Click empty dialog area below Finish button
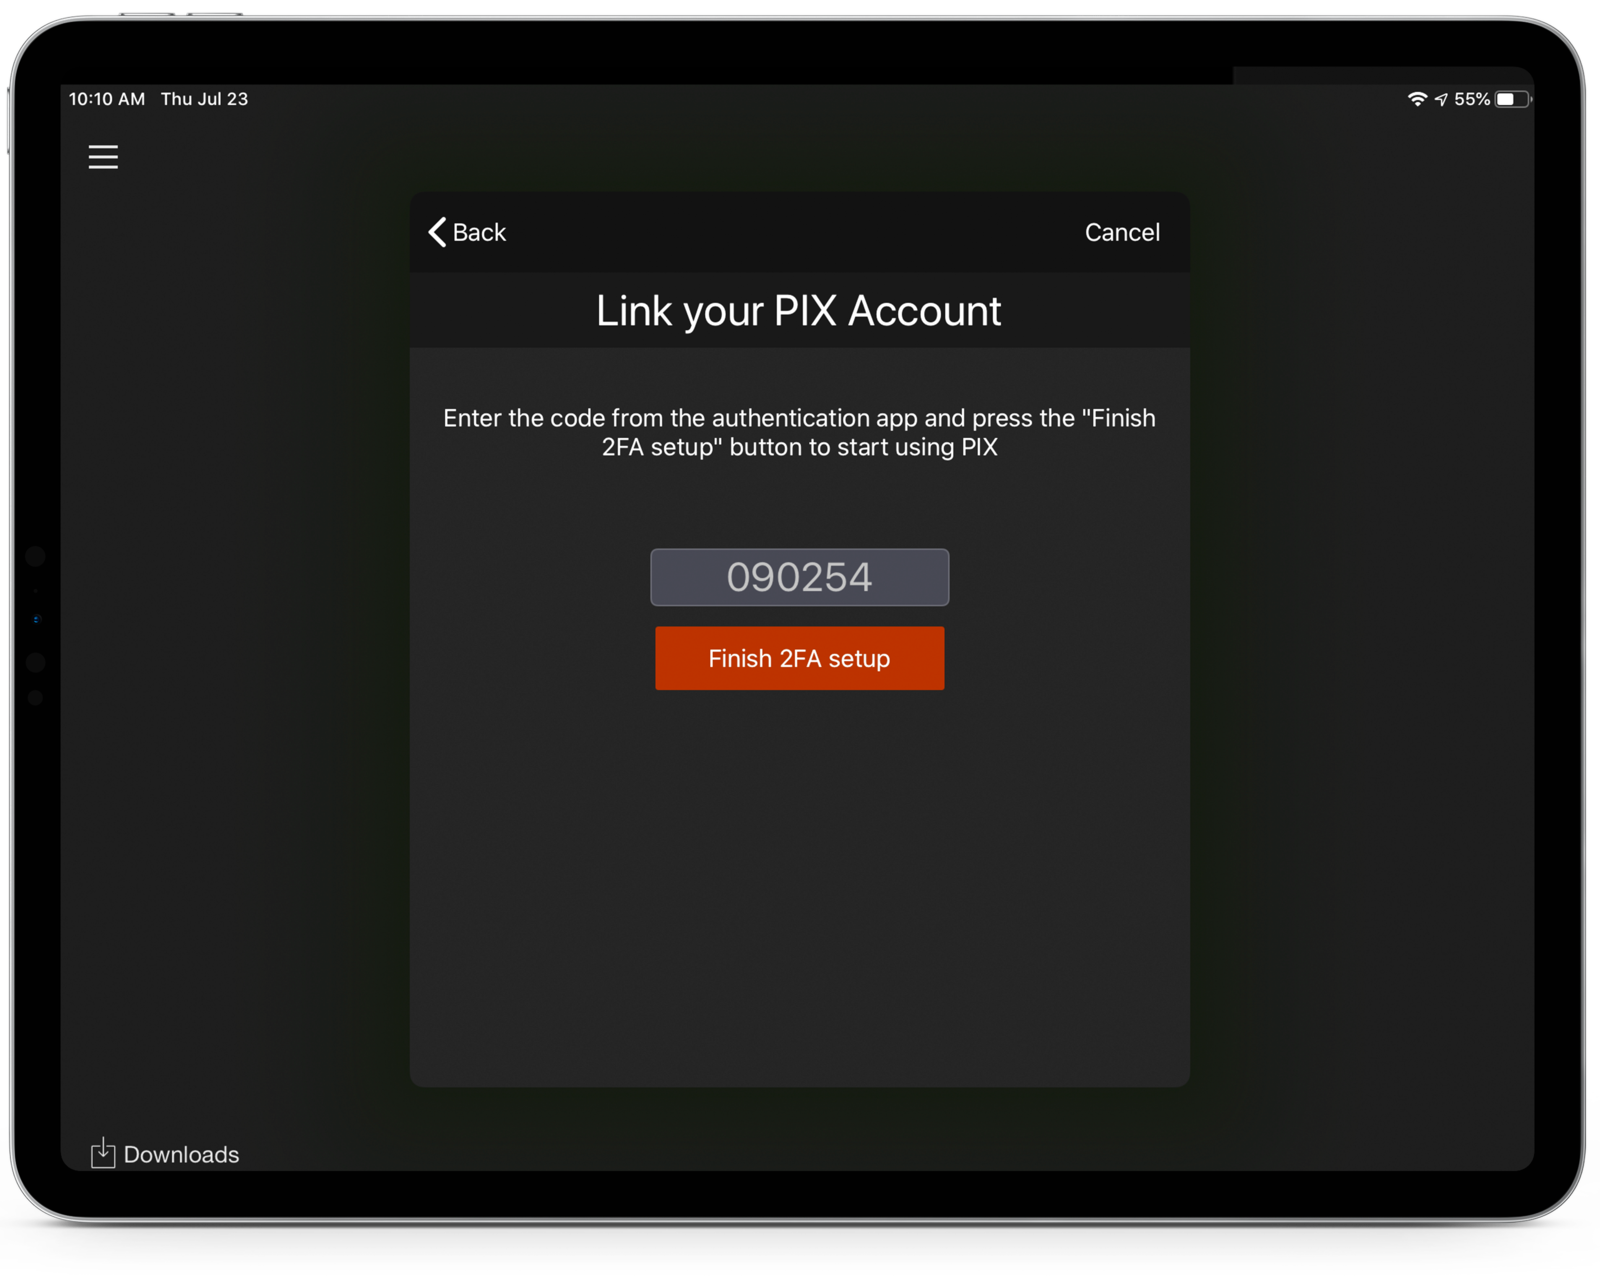The image size is (1600, 1279). 799,890
